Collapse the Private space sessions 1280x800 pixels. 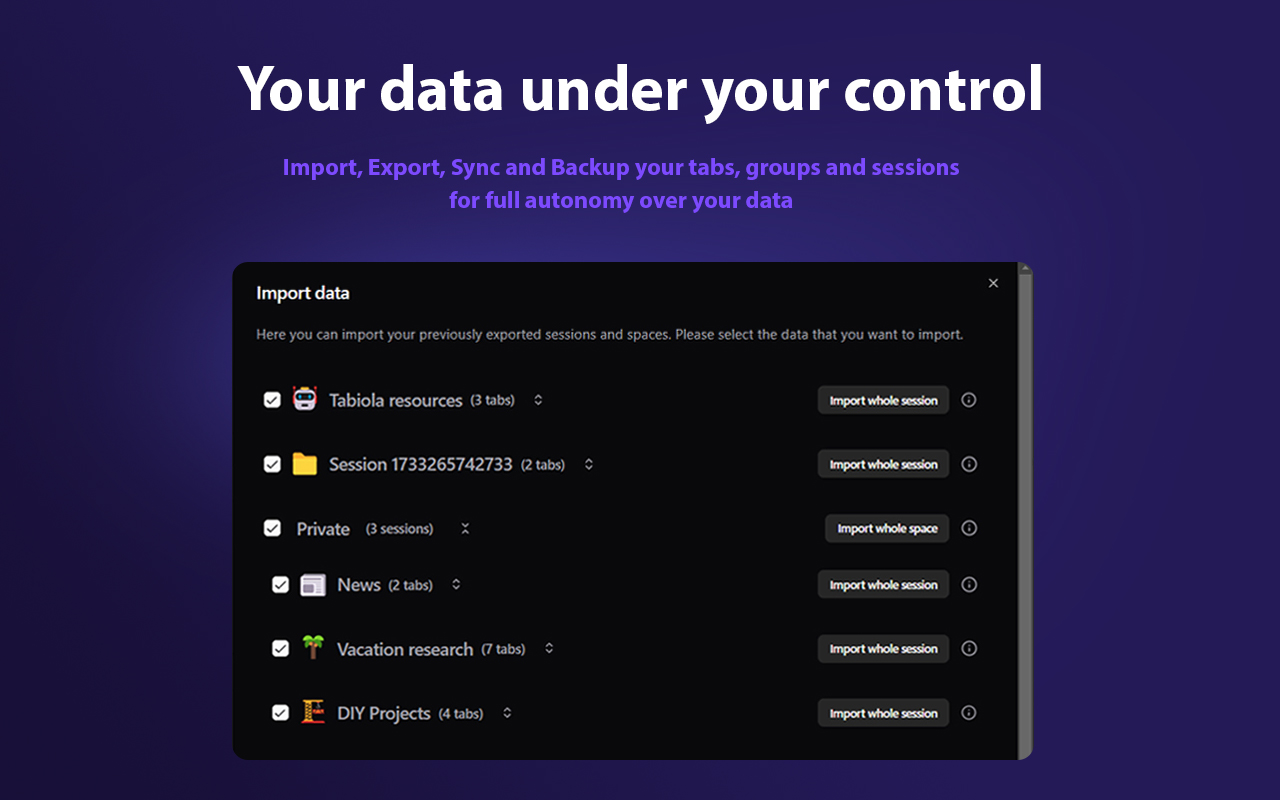tap(465, 528)
